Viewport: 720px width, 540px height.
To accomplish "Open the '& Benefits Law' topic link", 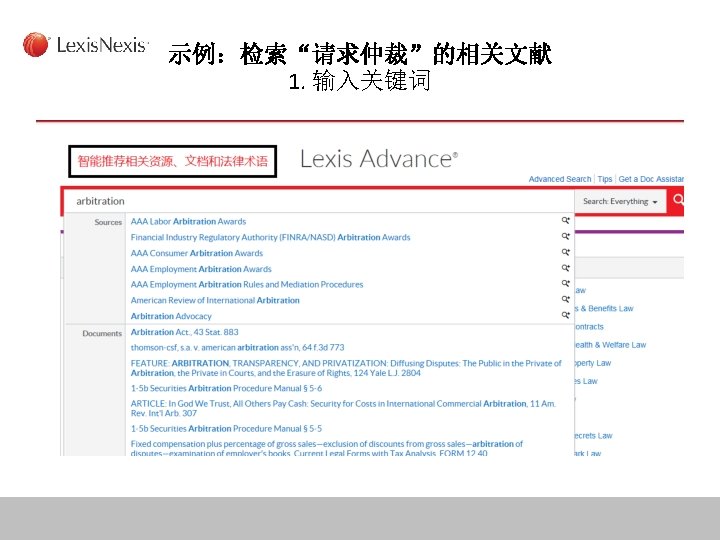I will click(x=604, y=309).
